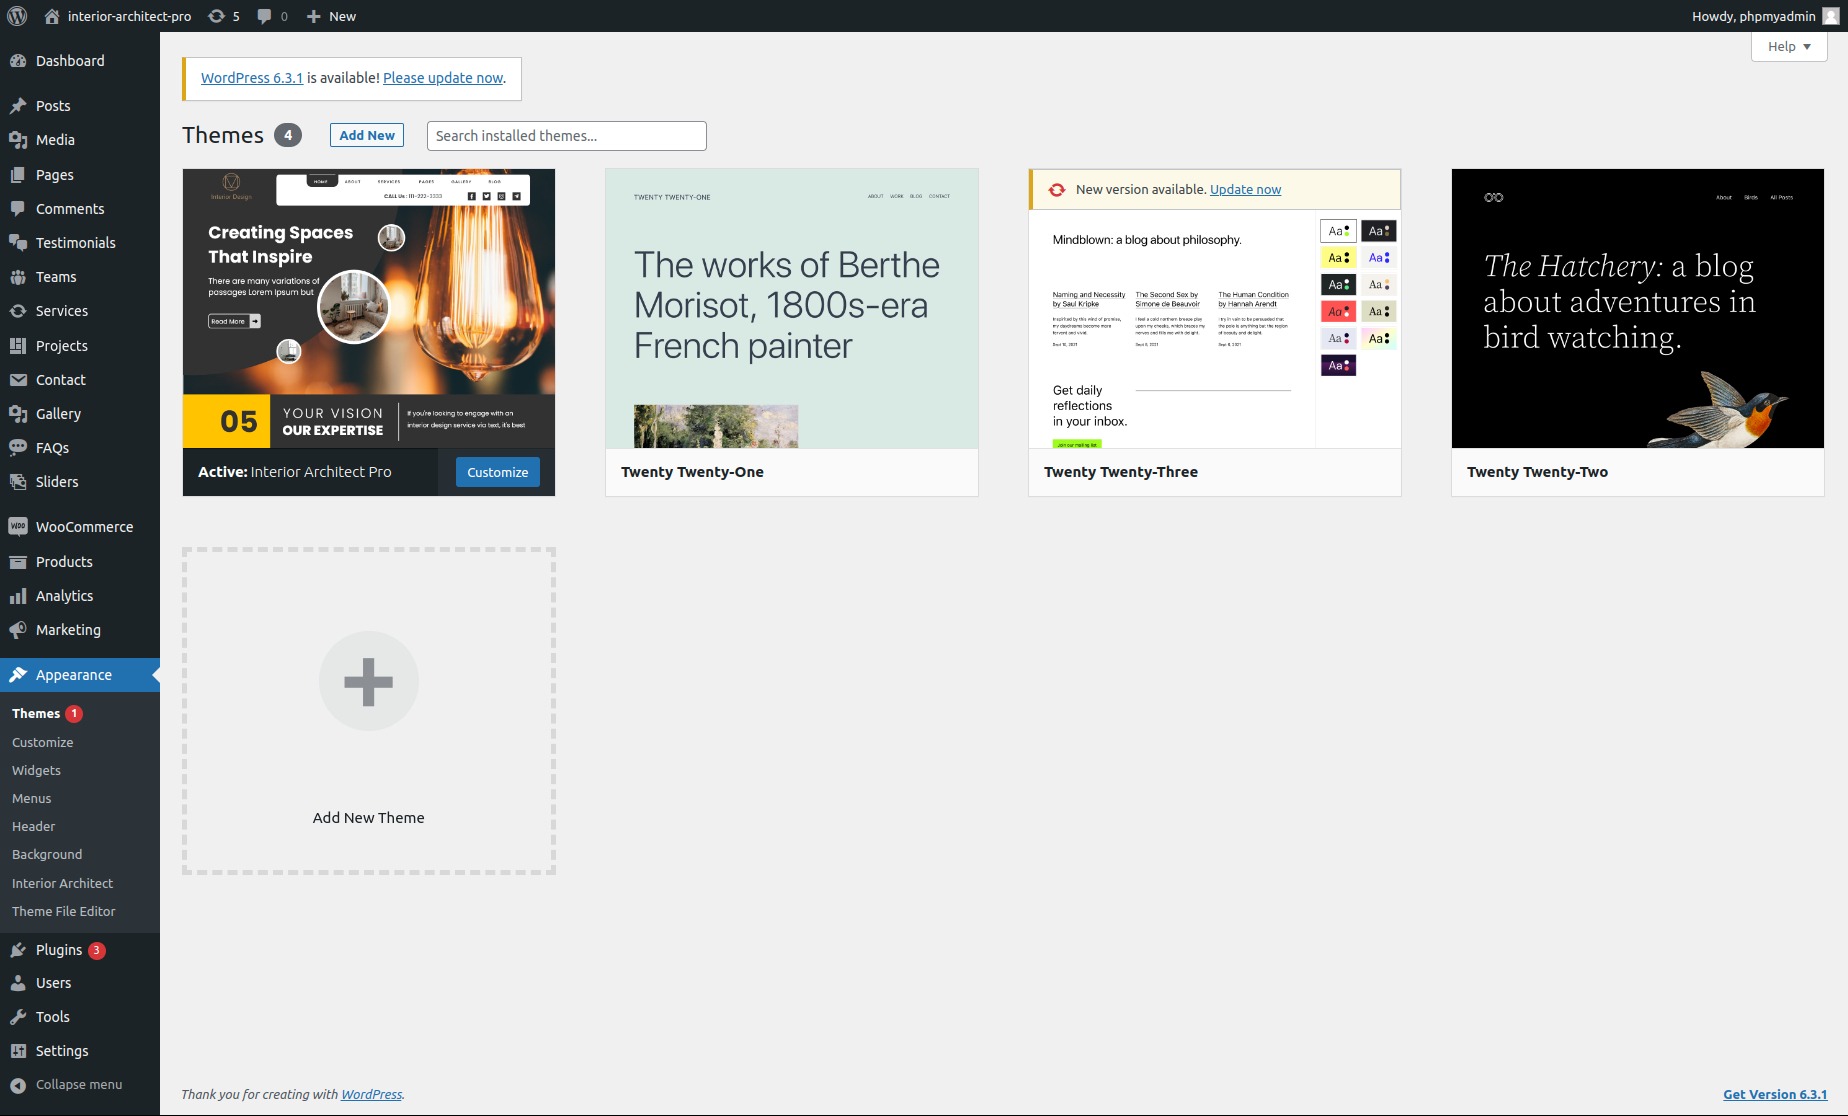Select Themes submenu item
Image resolution: width=1848 pixels, height=1116 pixels.
click(x=36, y=713)
